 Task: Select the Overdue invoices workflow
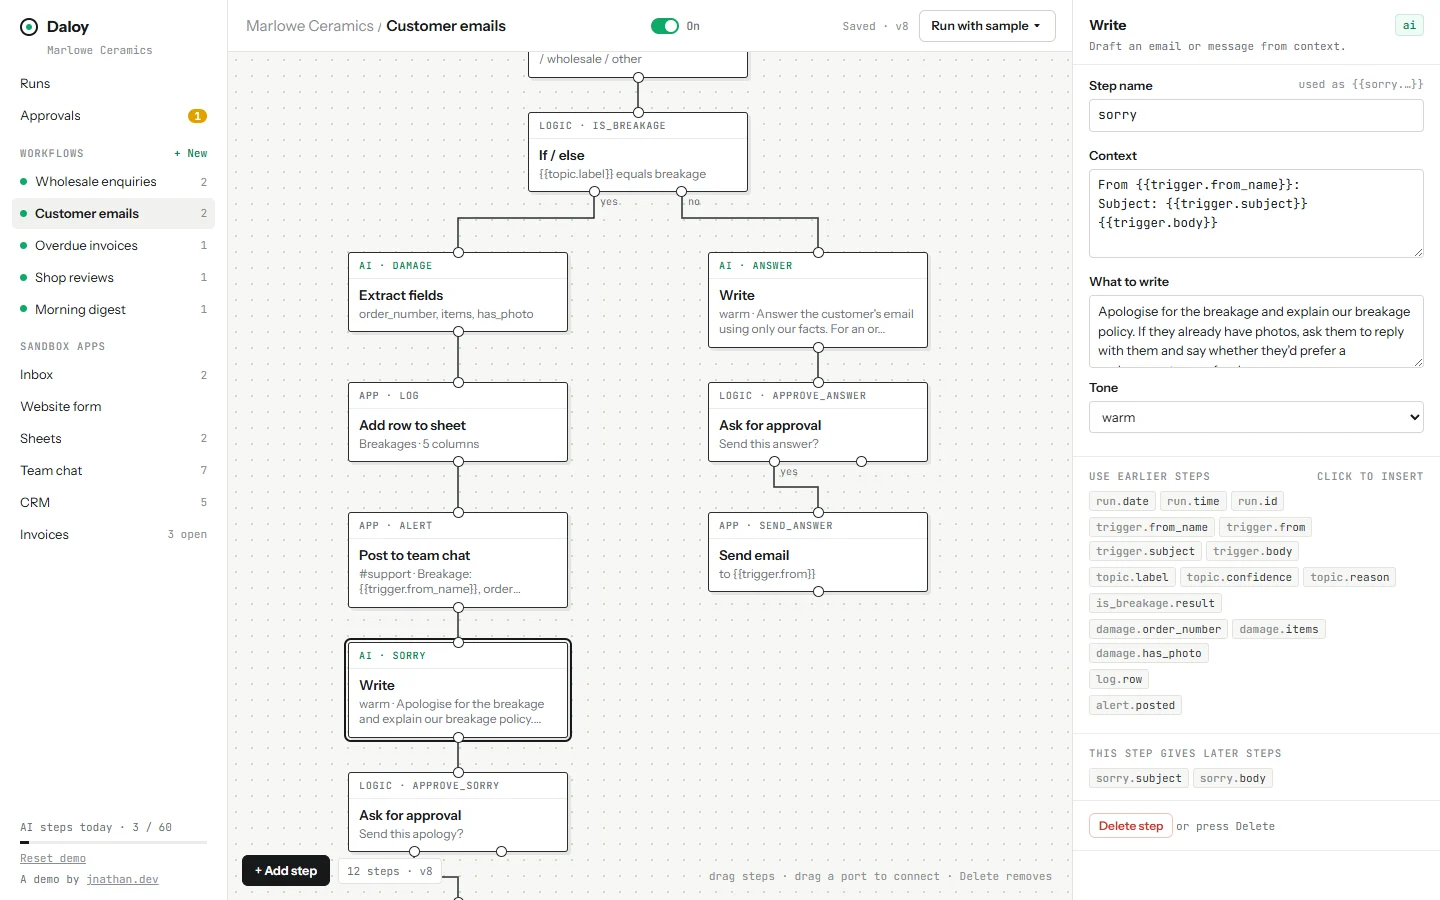(113, 245)
